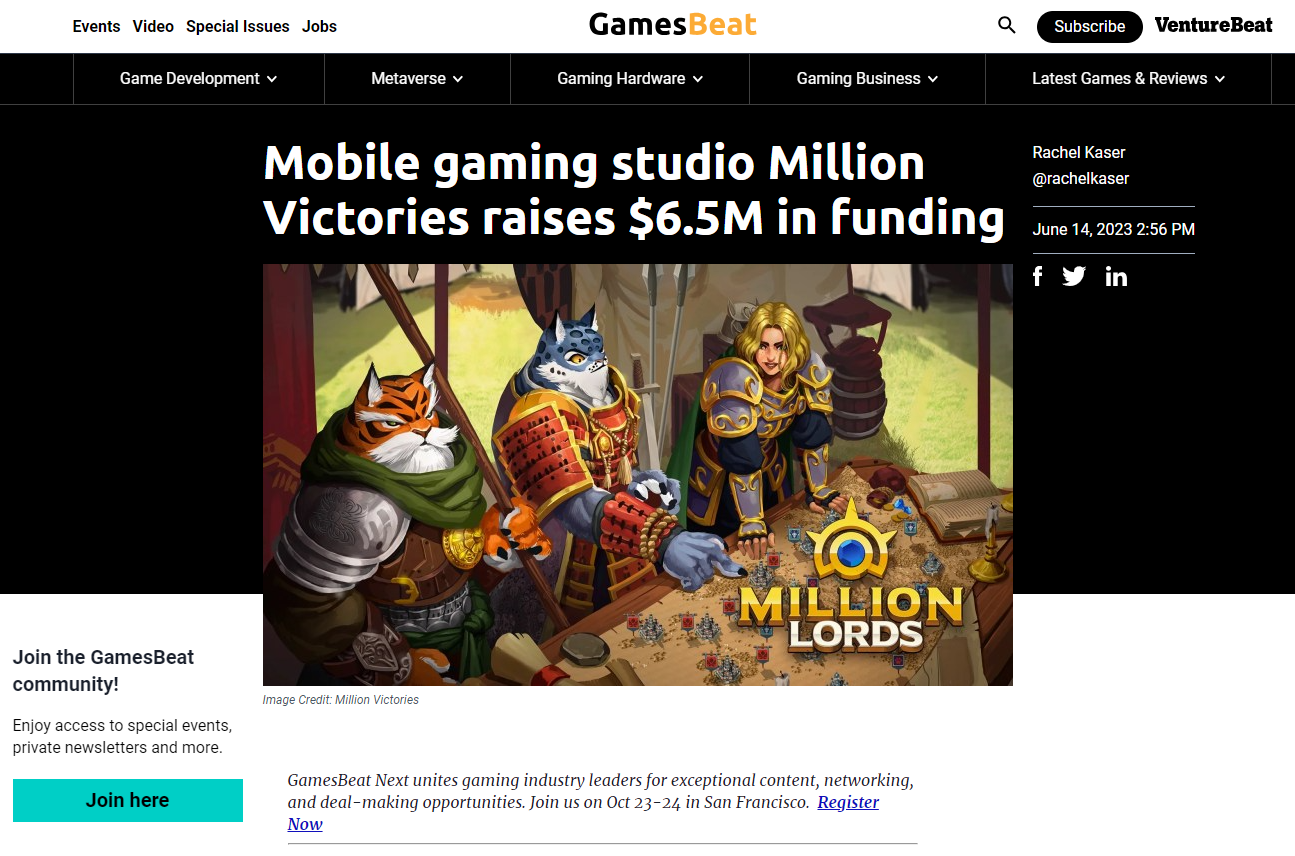
Task: Open the Jobs menu link
Action: 319,27
